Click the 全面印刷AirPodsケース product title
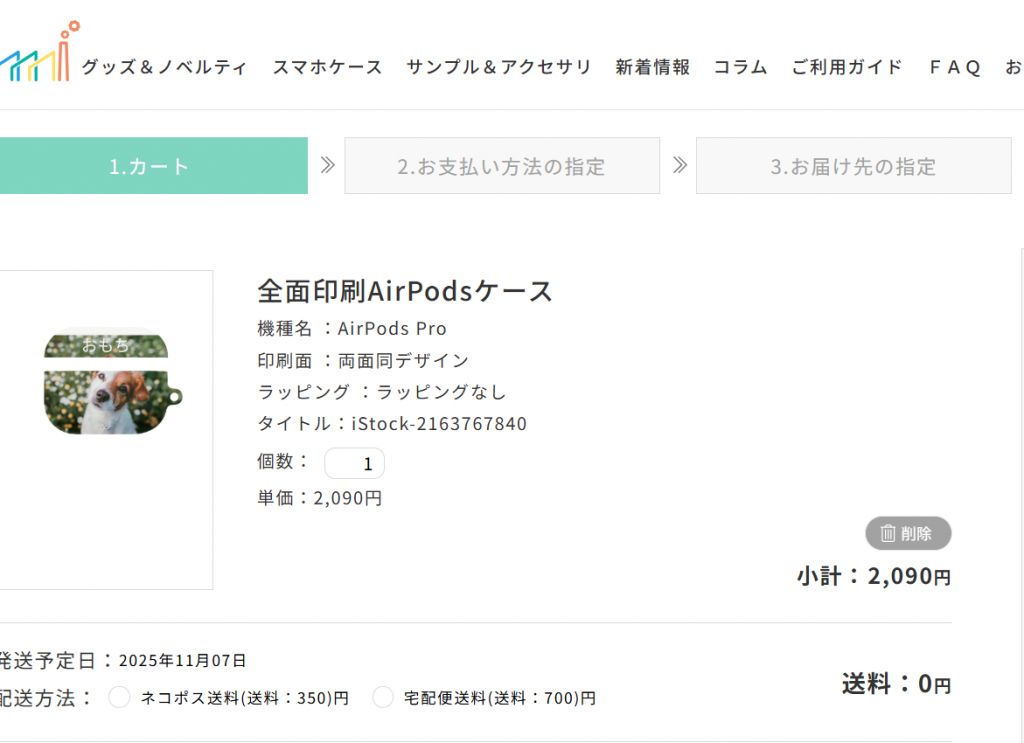The width and height of the screenshot is (1024, 743). point(405,291)
